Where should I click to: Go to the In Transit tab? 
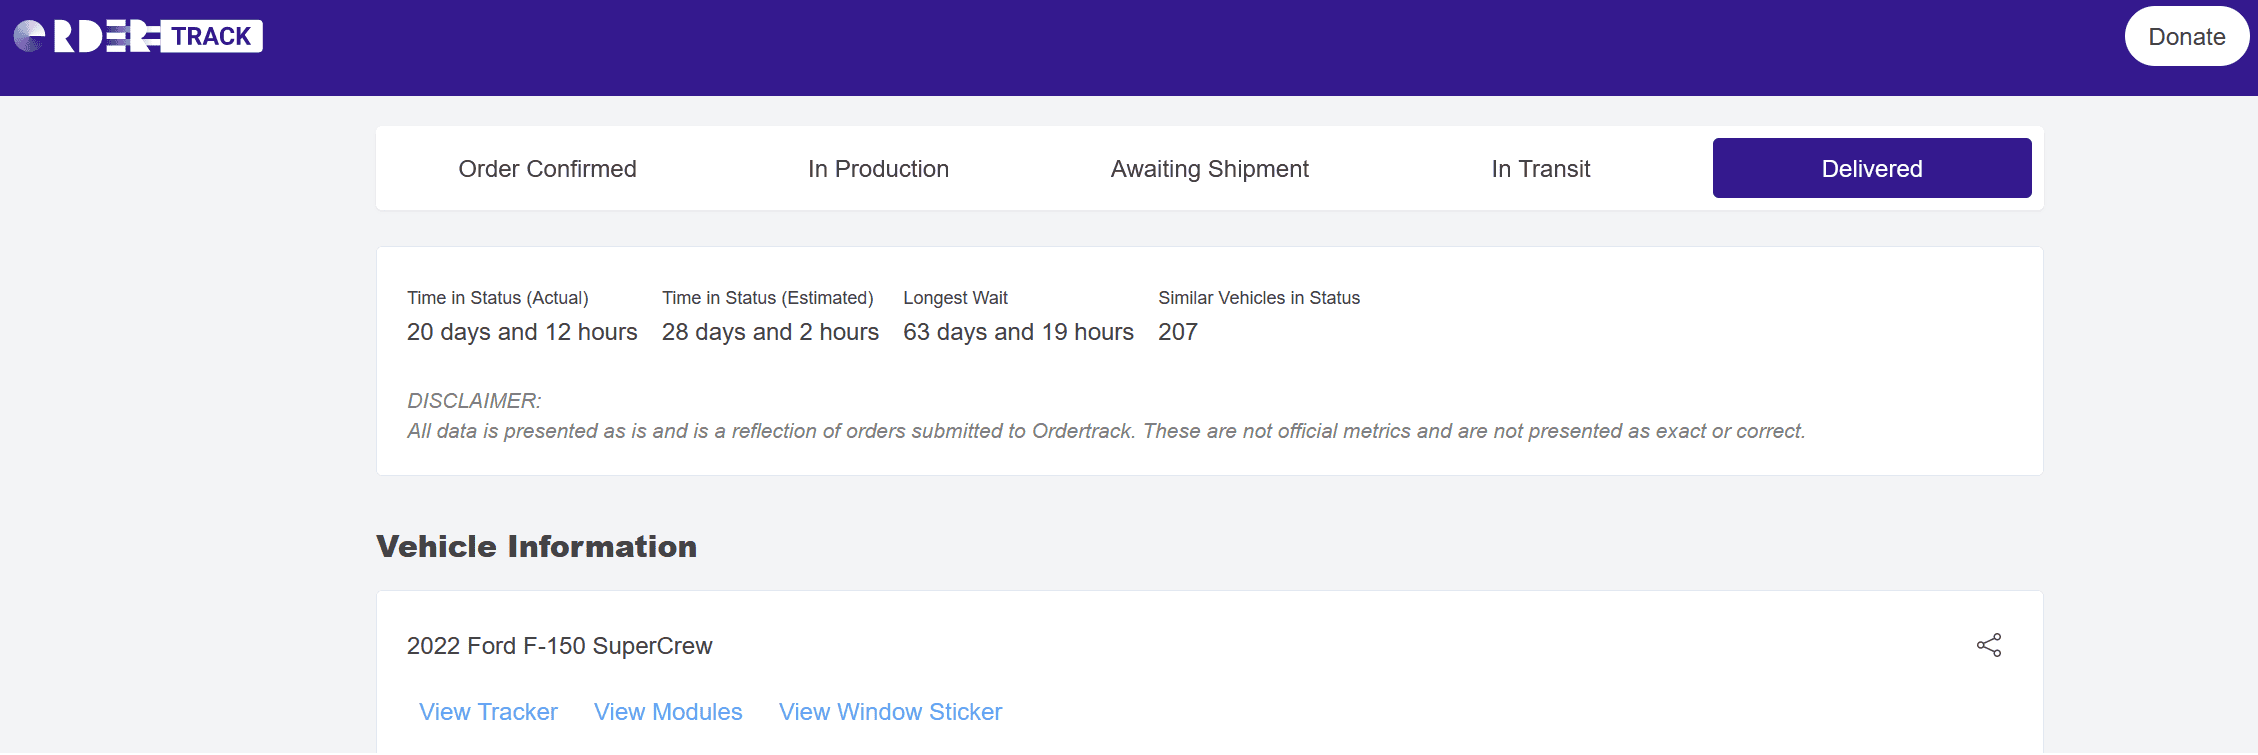tap(1540, 169)
